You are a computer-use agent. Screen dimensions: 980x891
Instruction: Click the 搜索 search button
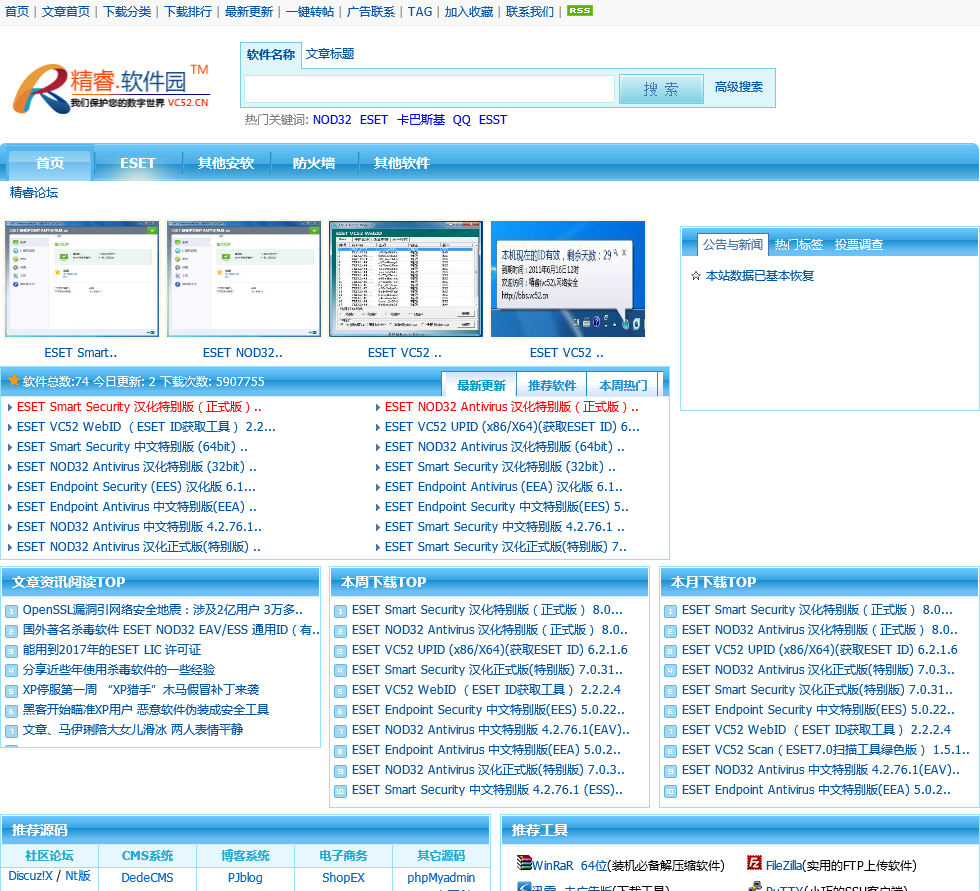point(661,89)
